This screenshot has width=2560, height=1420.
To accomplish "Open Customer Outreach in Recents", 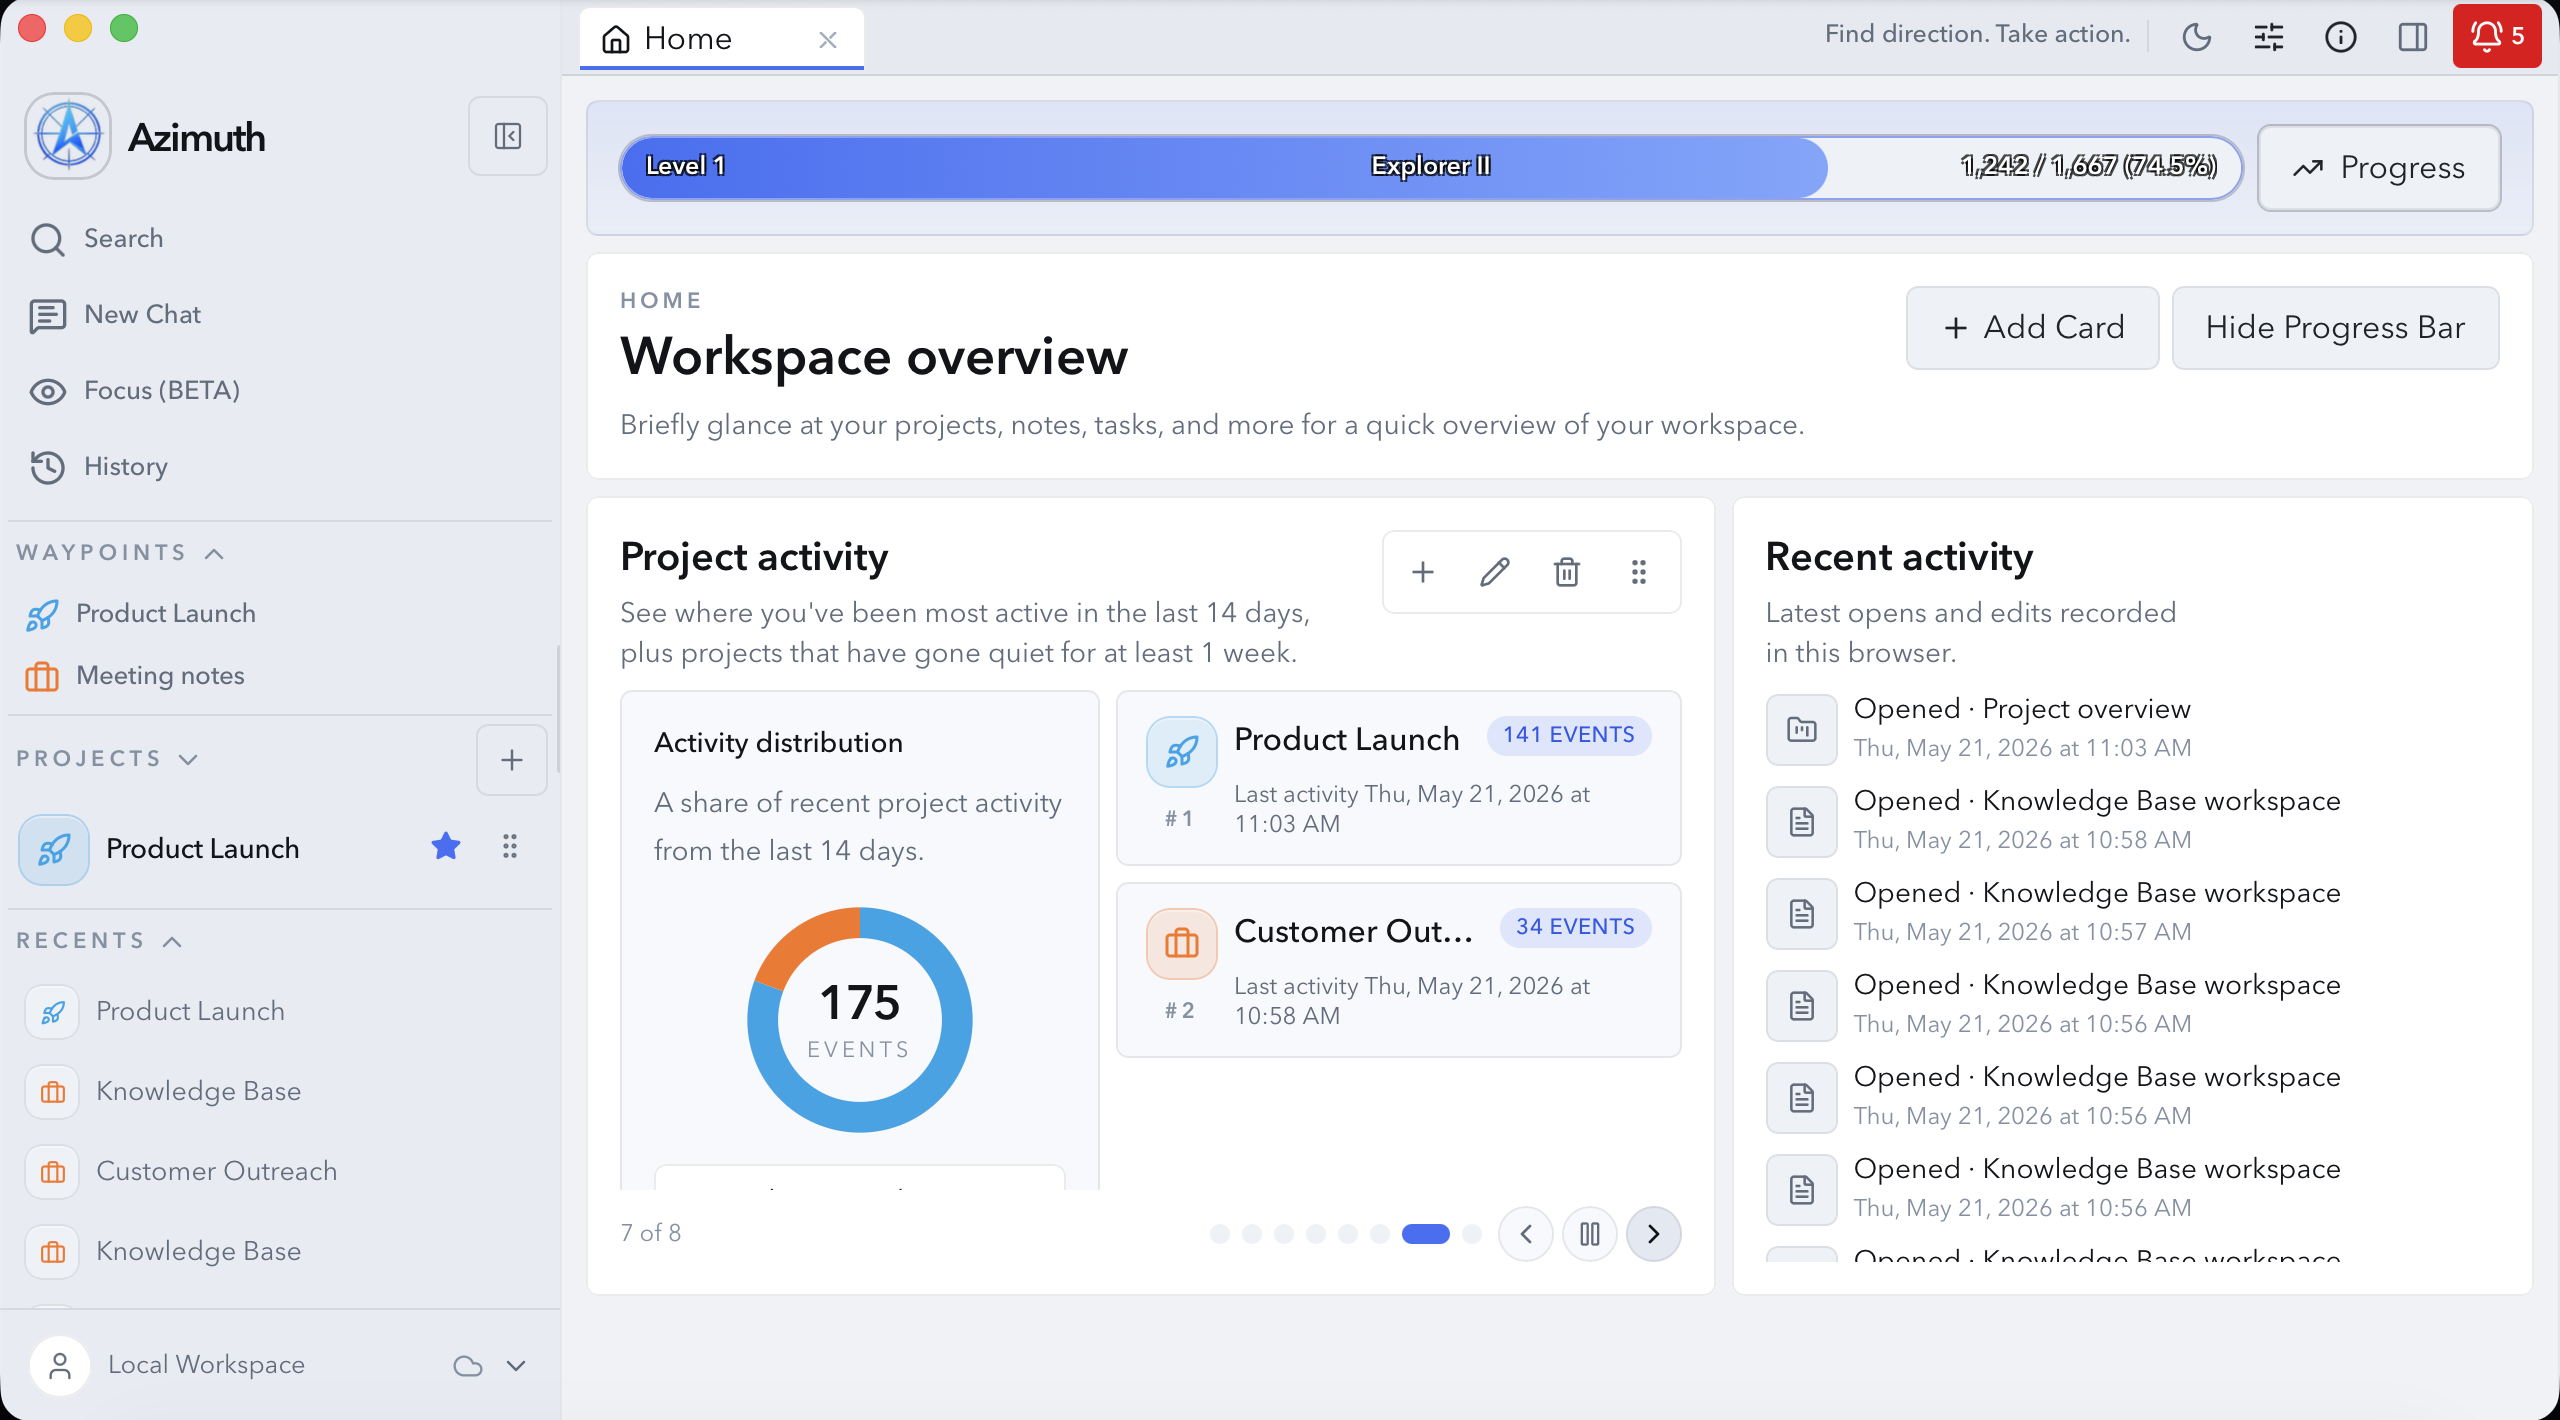I will (280, 1172).
